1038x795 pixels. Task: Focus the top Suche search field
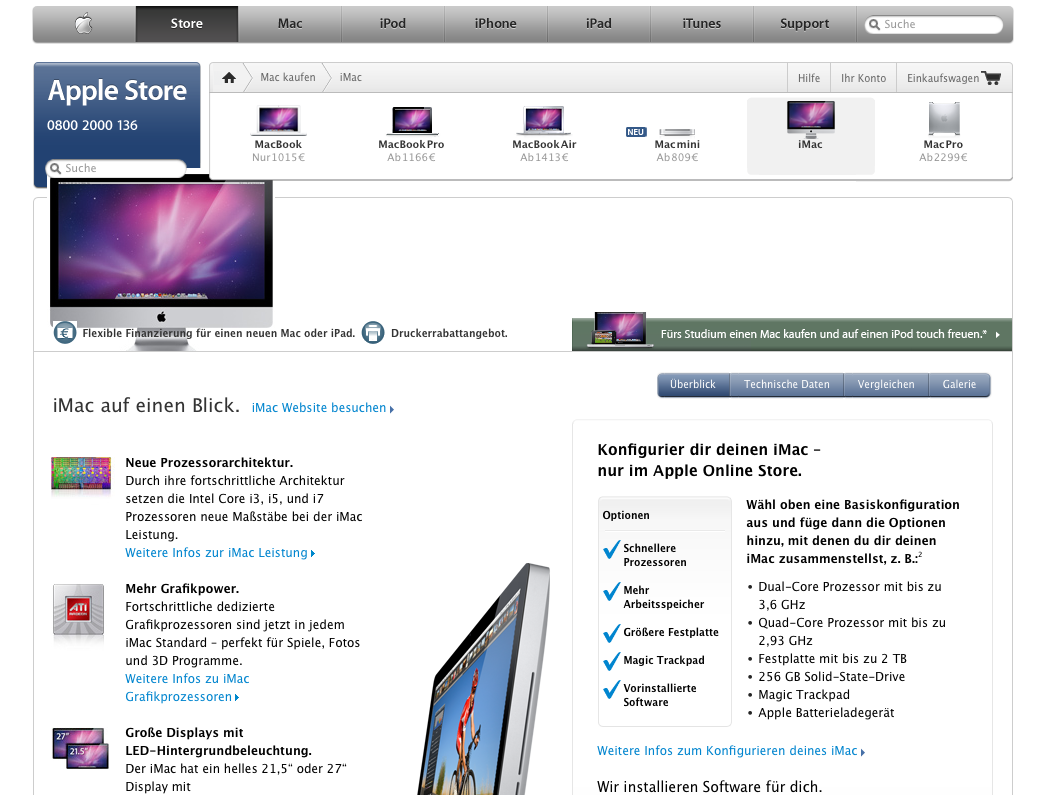click(x=934, y=24)
